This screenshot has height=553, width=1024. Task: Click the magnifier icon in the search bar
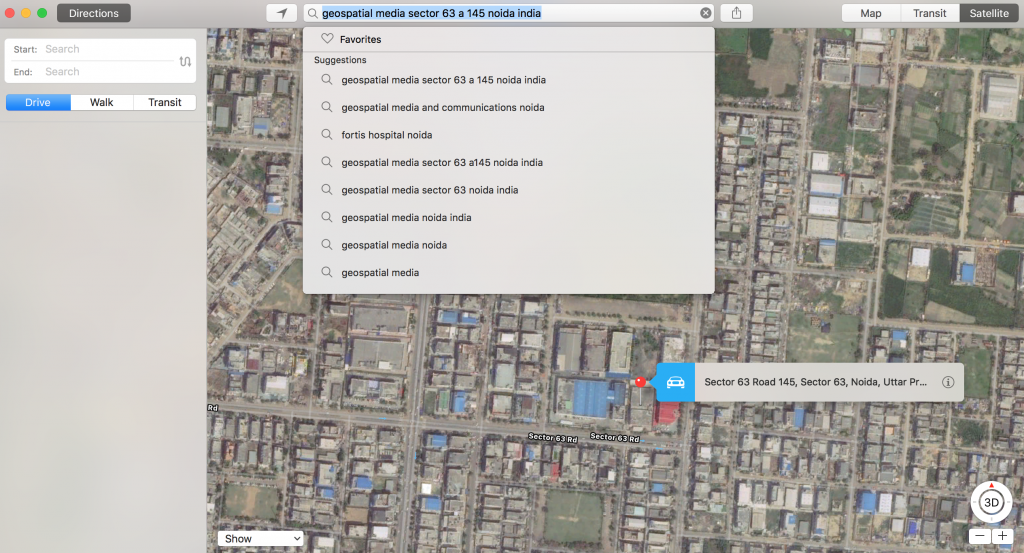coord(313,13)
